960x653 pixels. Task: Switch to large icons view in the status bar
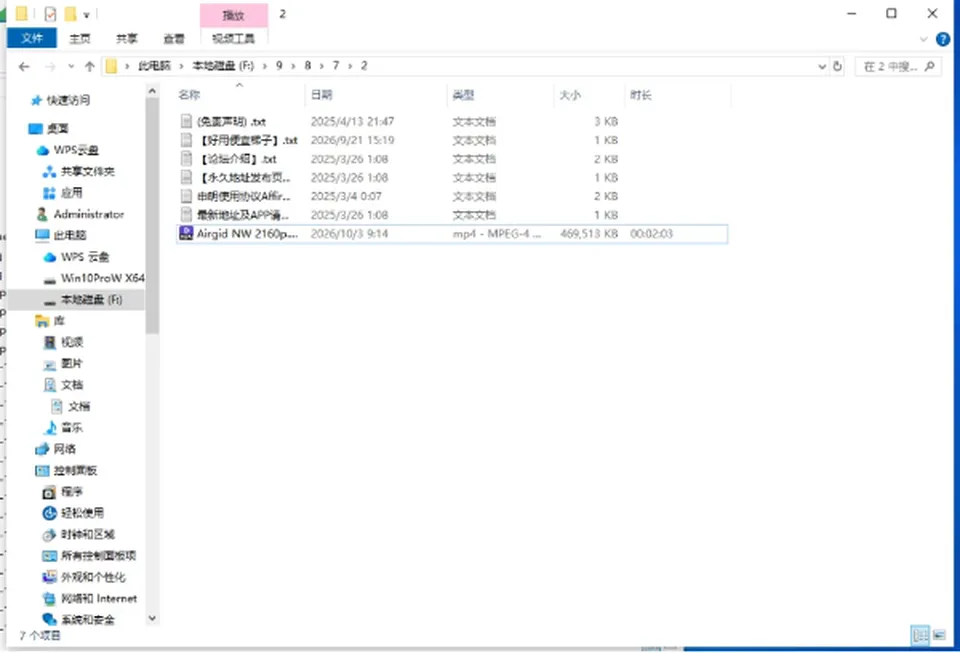pos(939,635)
